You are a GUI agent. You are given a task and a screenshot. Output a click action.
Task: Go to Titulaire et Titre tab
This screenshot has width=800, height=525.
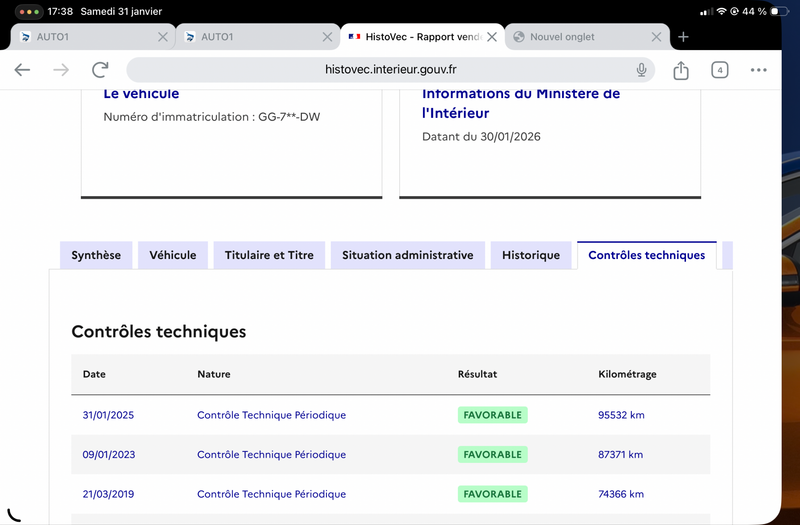[x=269, y=255]
